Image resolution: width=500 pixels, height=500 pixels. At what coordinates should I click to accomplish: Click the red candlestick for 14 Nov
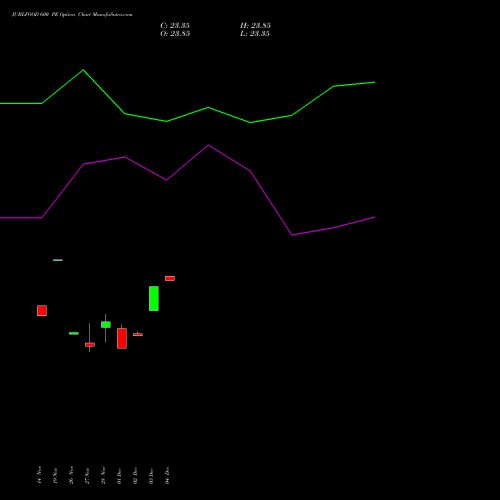(42, 311)
